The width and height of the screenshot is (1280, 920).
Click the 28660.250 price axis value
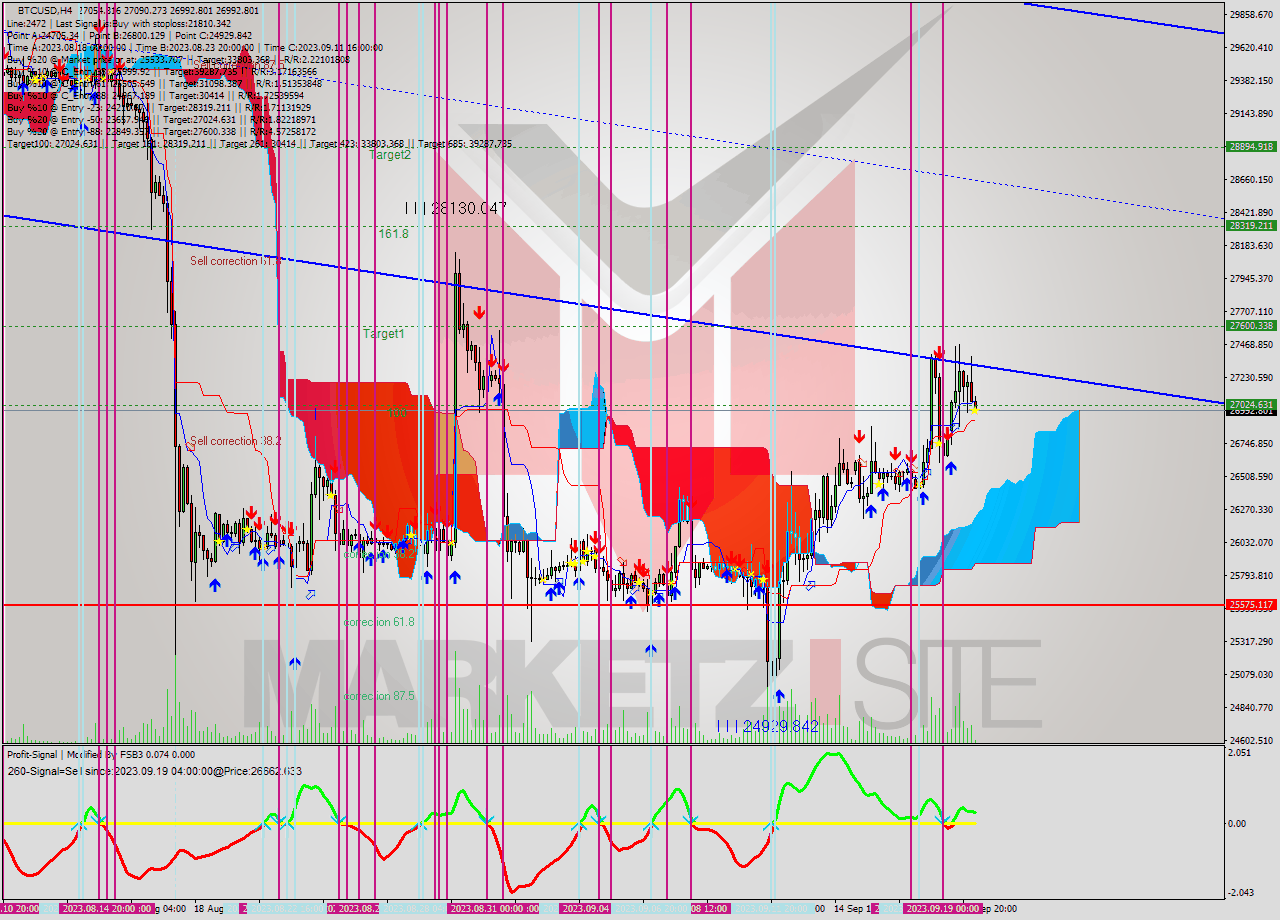pos(1252,180)
